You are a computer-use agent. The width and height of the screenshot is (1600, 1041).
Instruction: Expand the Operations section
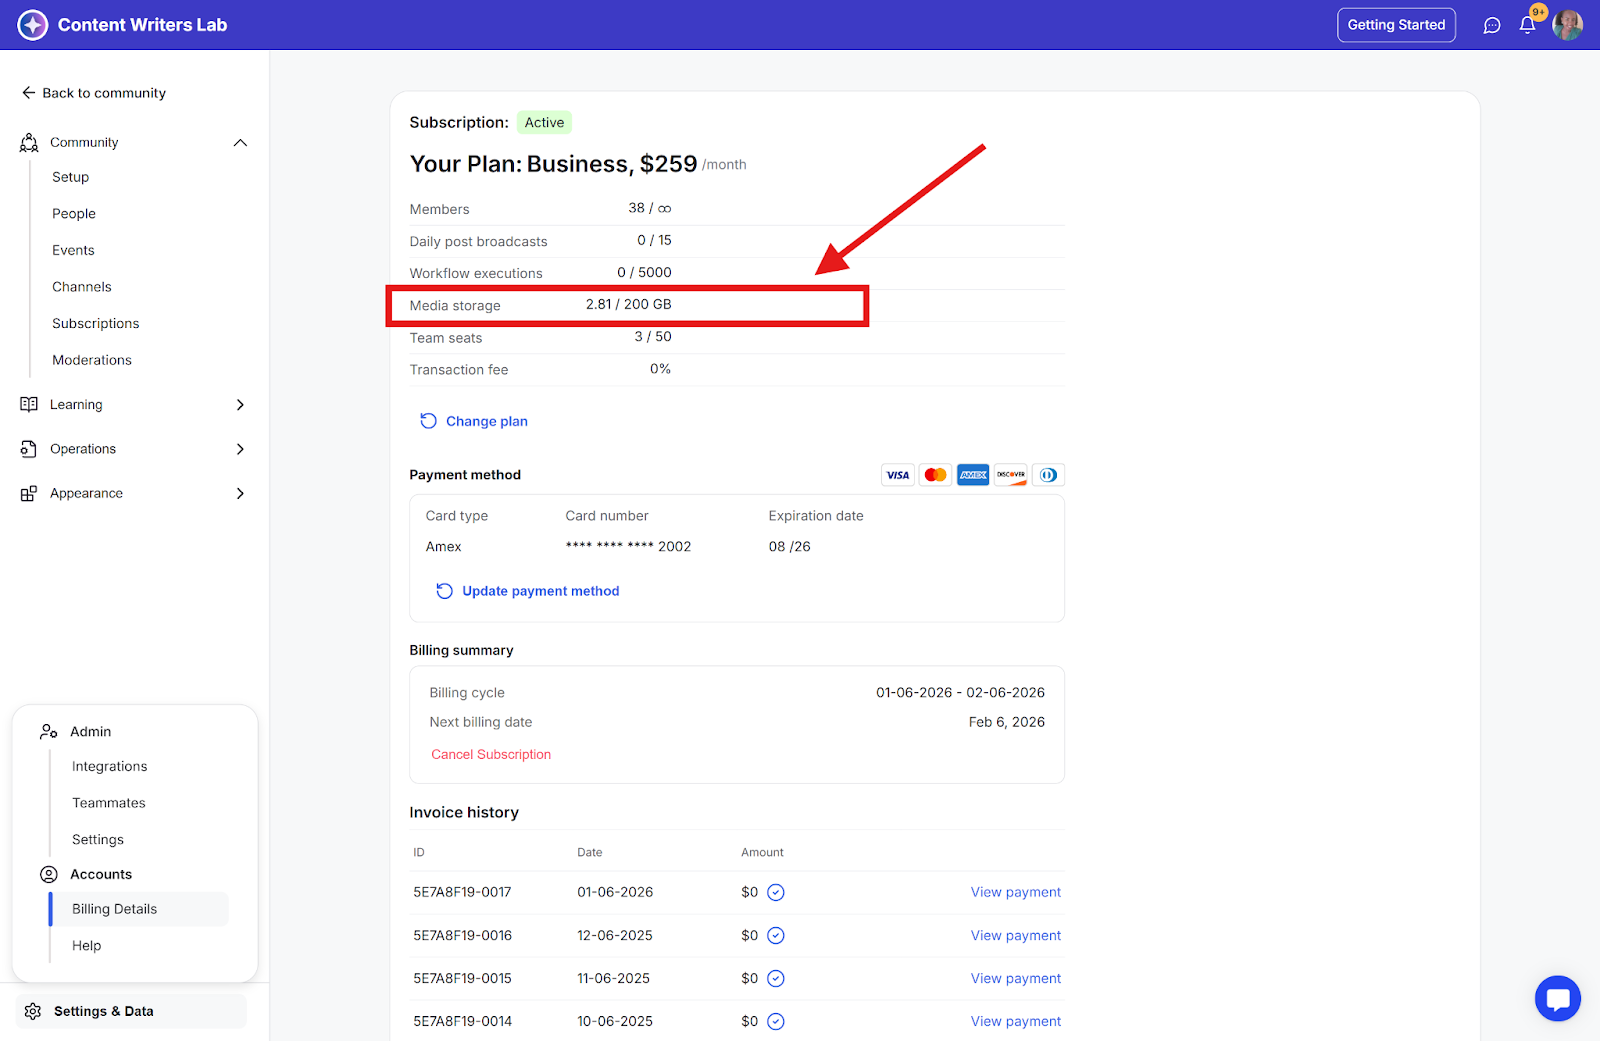tap(240, 449)
